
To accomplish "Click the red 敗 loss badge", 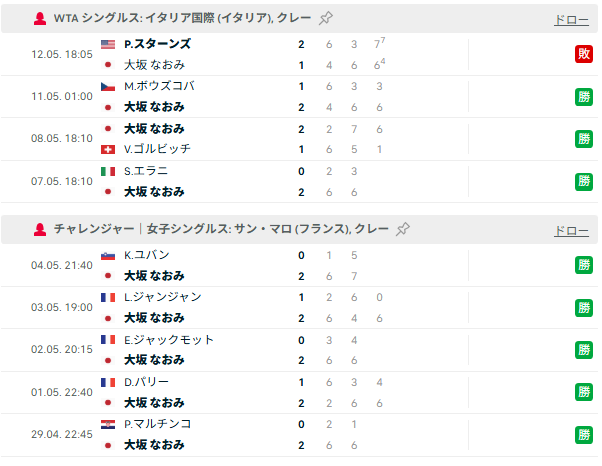I will tap(584, 54).
